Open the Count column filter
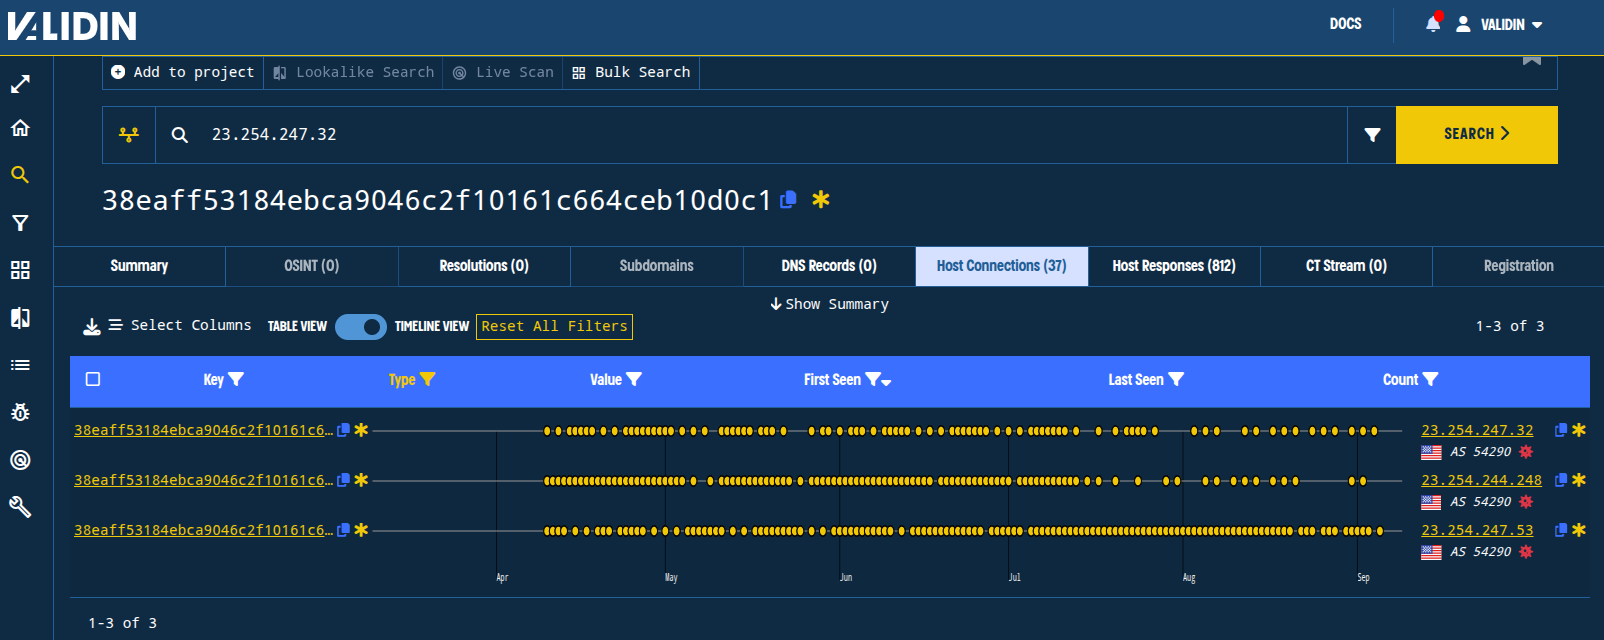The image size is (1604, 640). [1430, 380]
